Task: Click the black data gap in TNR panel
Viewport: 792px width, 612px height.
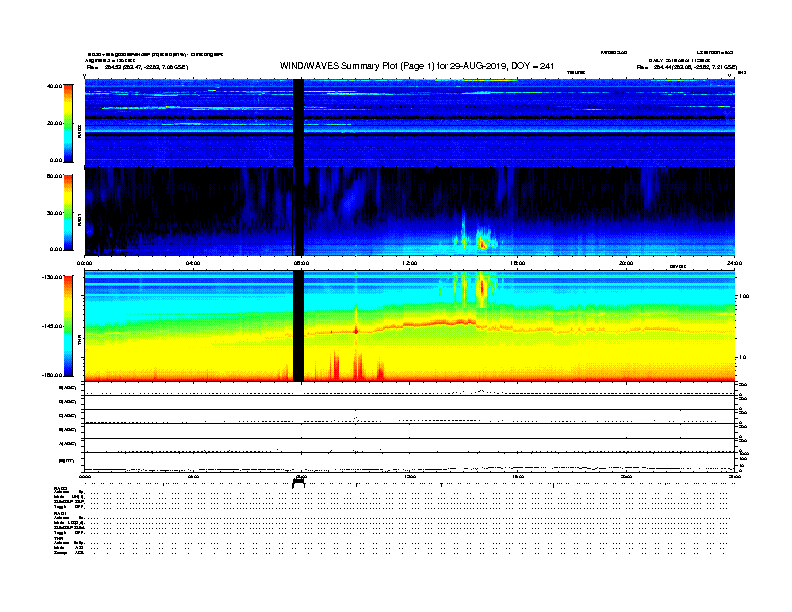Action: click(x=299, y=326)
